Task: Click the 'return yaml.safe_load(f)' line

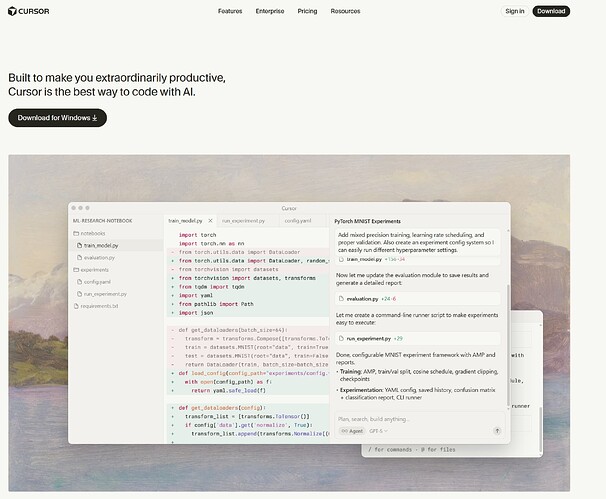Action: tap(228, 390)
